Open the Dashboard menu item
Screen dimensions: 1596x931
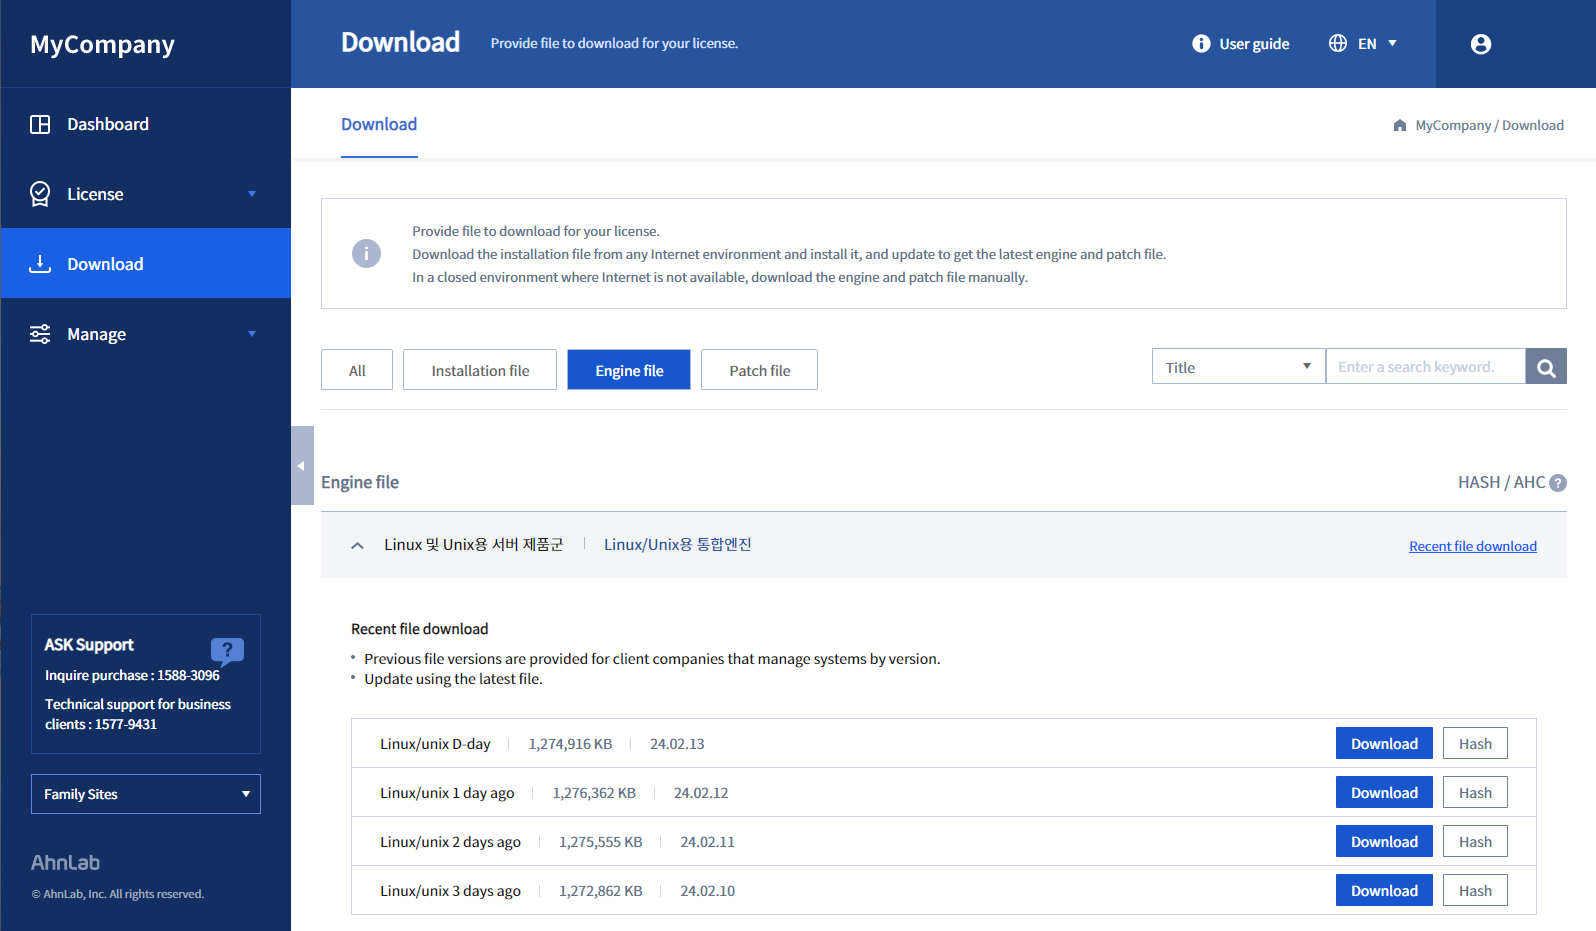tap(146, 124)
